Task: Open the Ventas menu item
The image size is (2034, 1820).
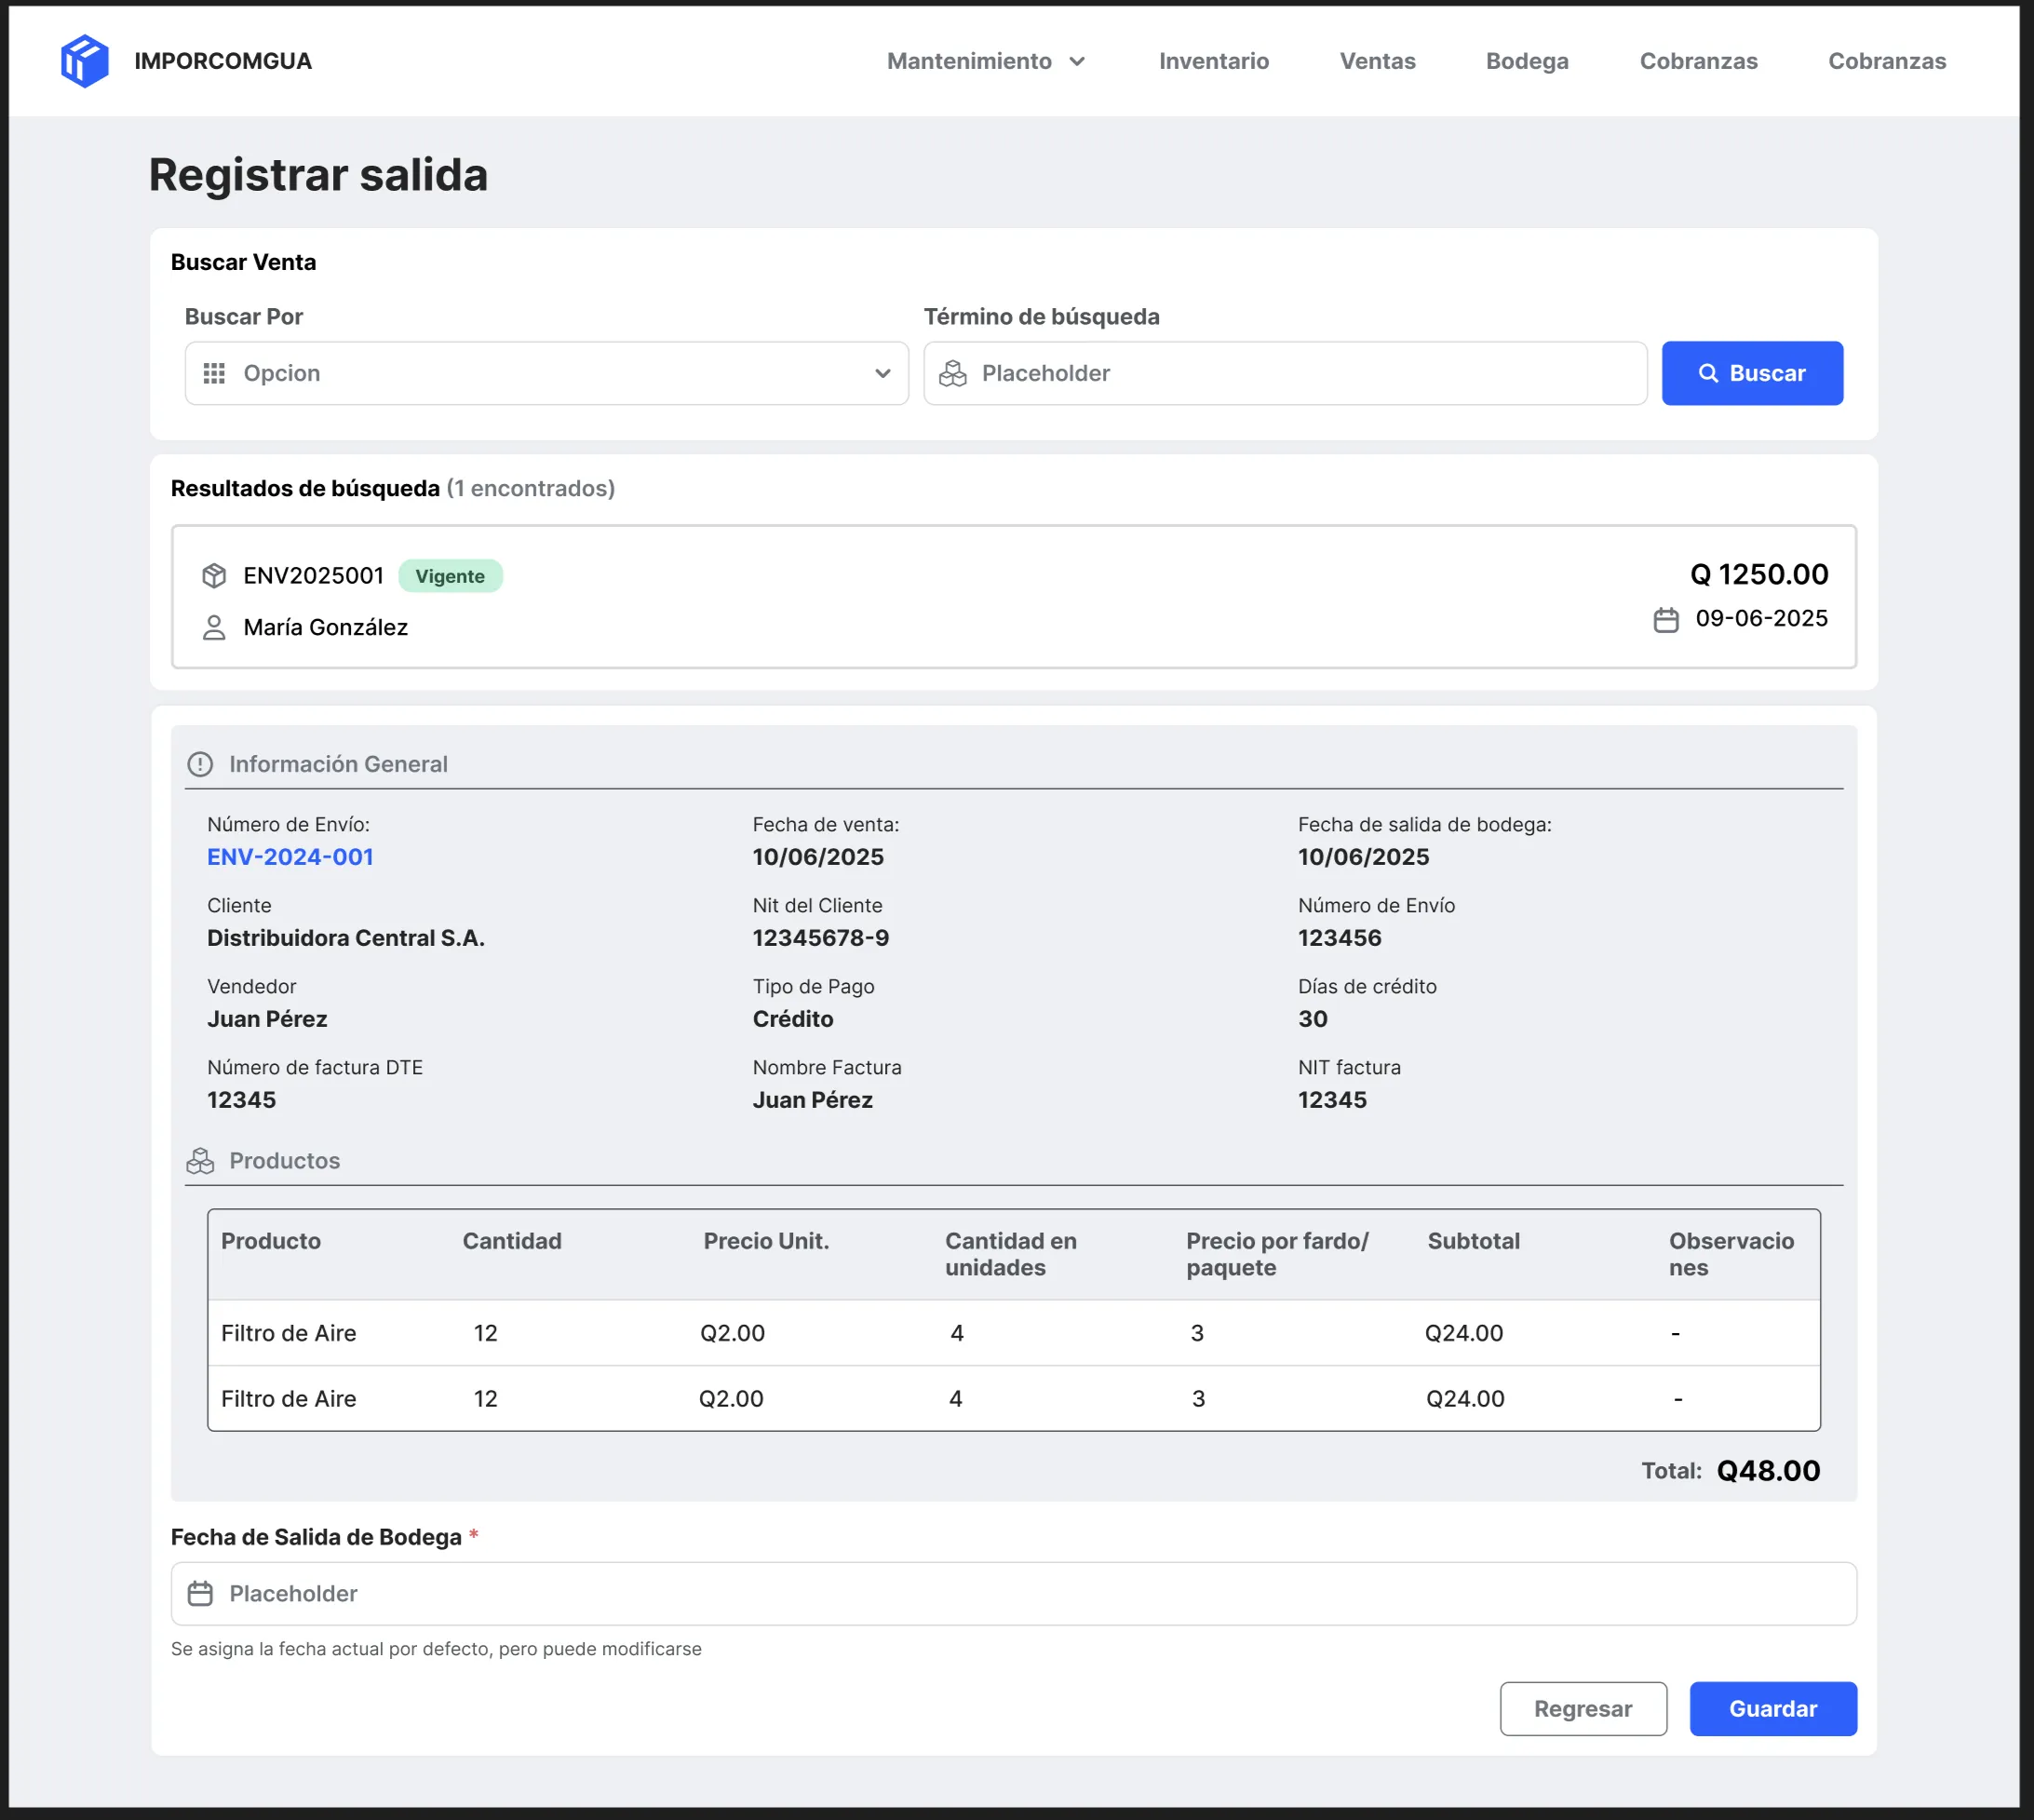Action: tap(1377, 61)
